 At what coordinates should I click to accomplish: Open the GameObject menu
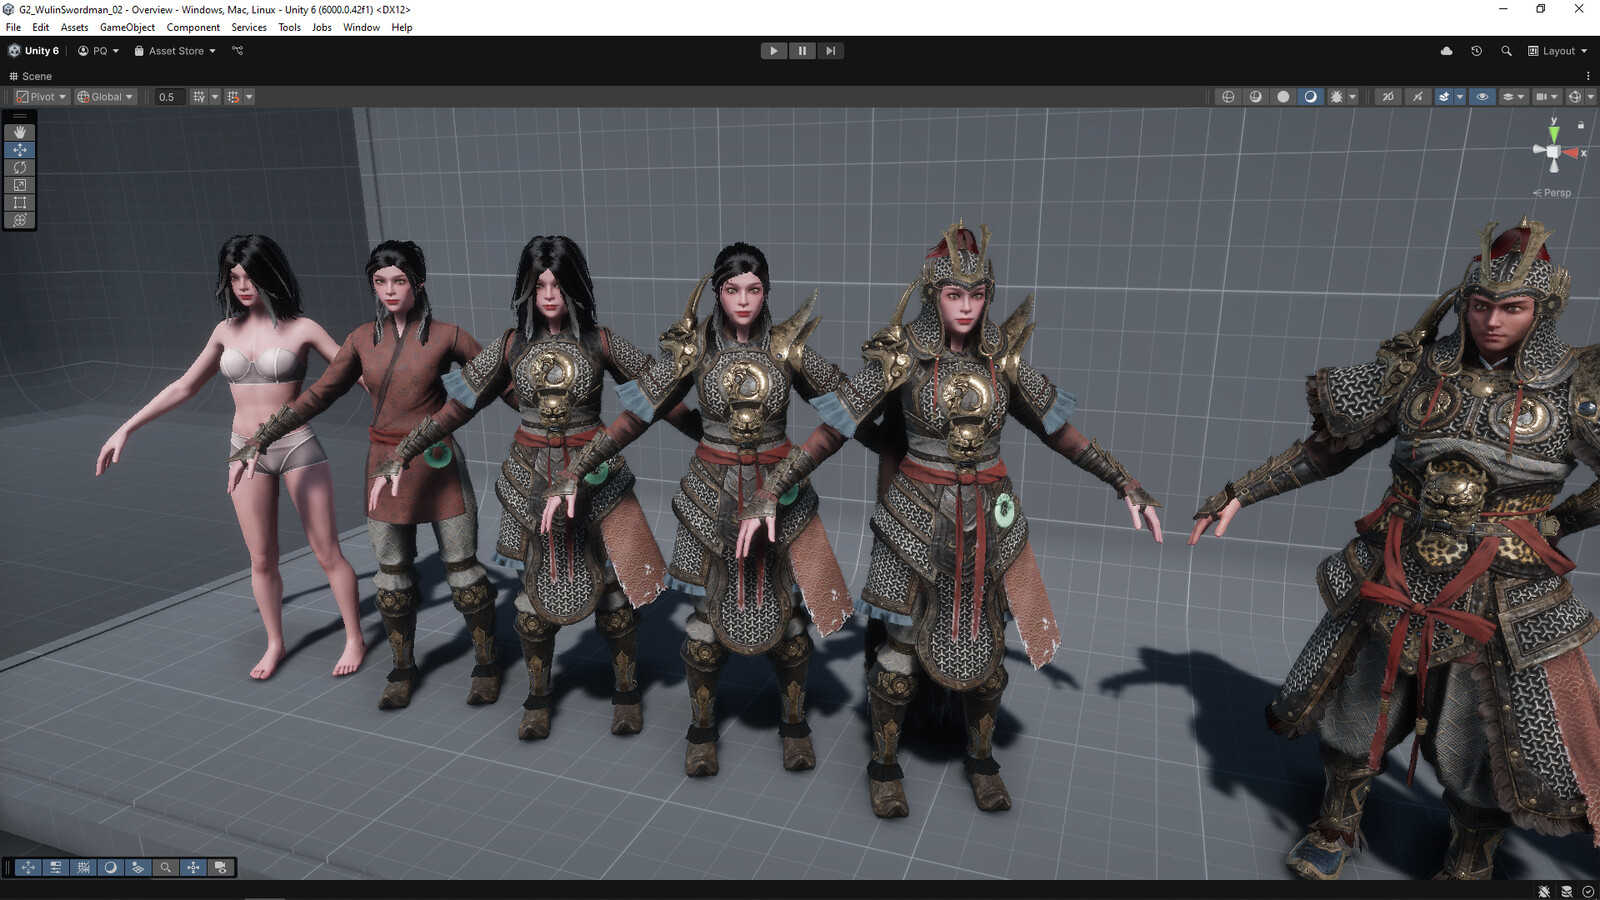click(127, 27)
